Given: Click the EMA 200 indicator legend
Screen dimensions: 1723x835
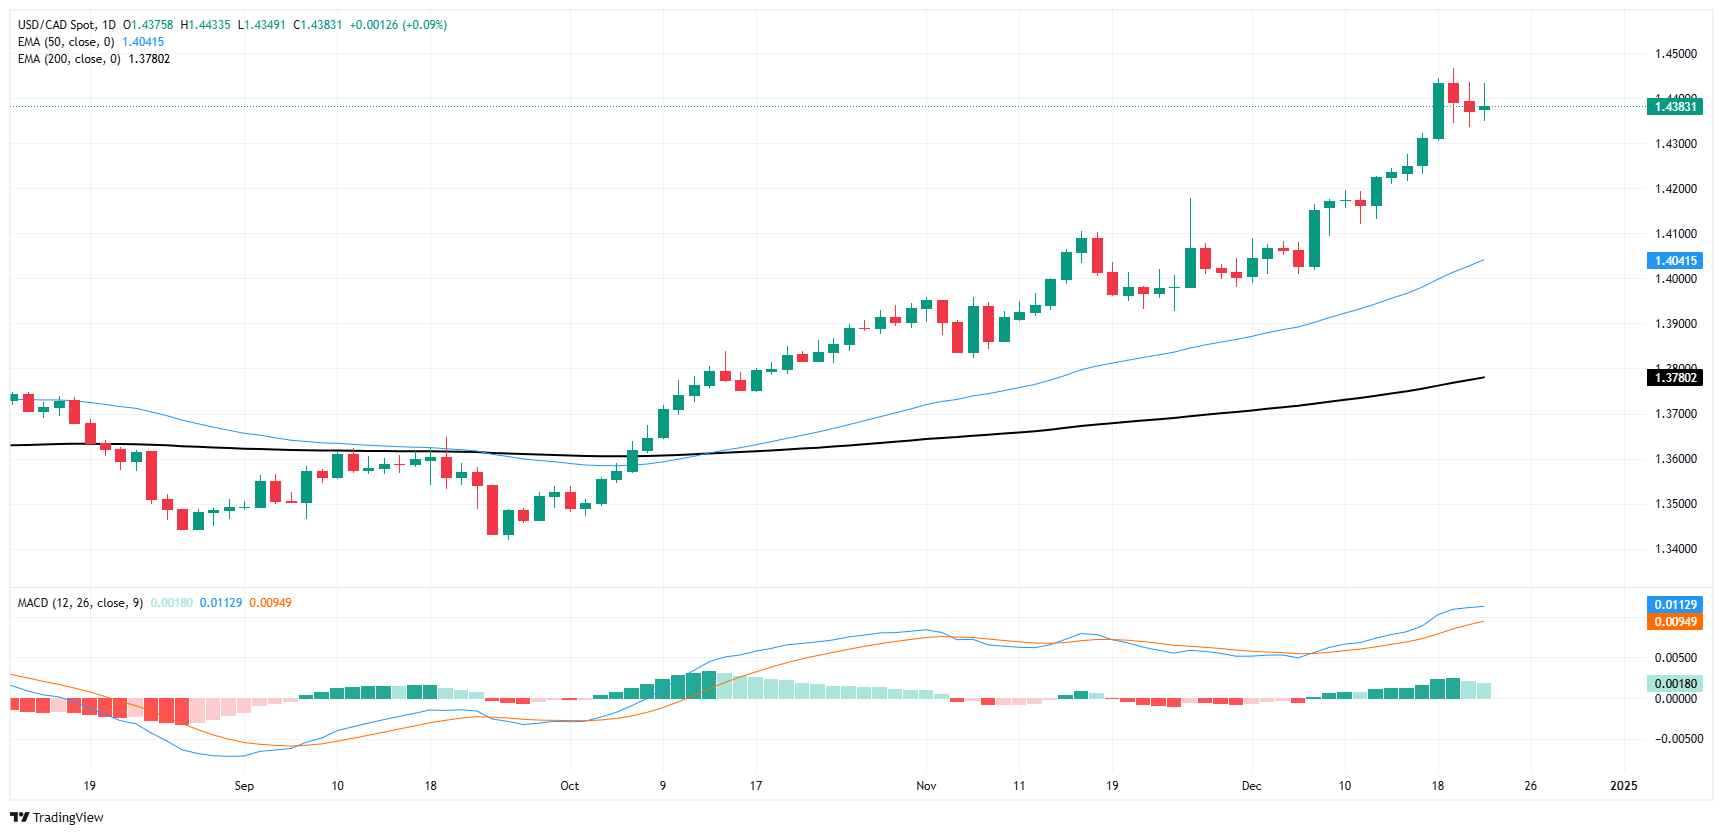Looking at the screenshot, I should point(69,59).
